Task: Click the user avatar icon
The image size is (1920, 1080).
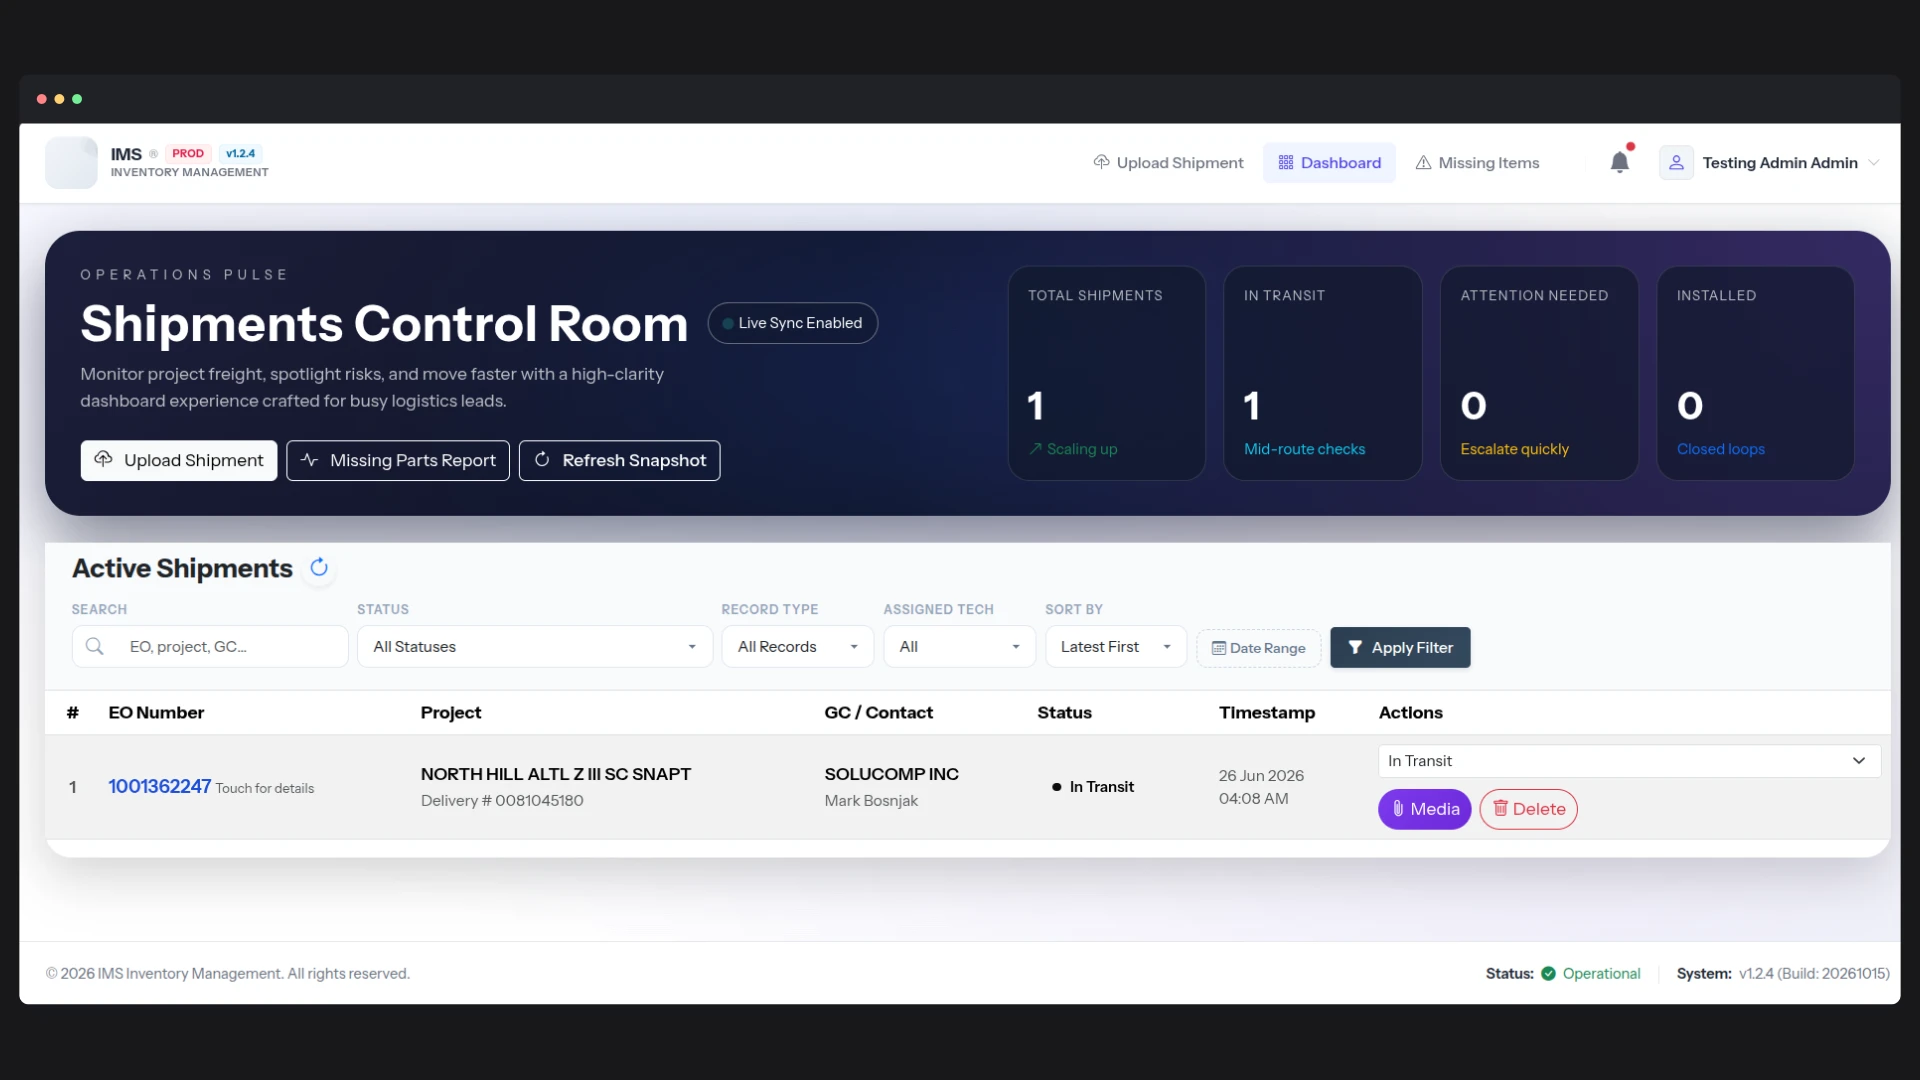Action: pyautogui.click(x=1676, y=162)
